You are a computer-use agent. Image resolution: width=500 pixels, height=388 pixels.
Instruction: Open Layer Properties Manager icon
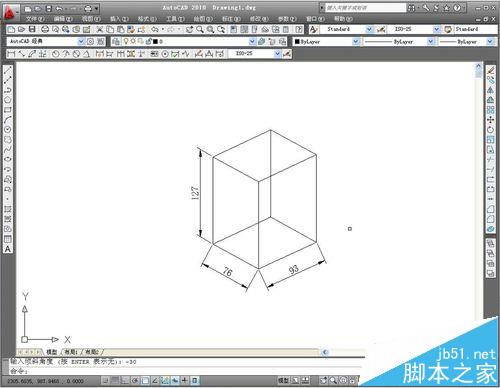point(116,42)
